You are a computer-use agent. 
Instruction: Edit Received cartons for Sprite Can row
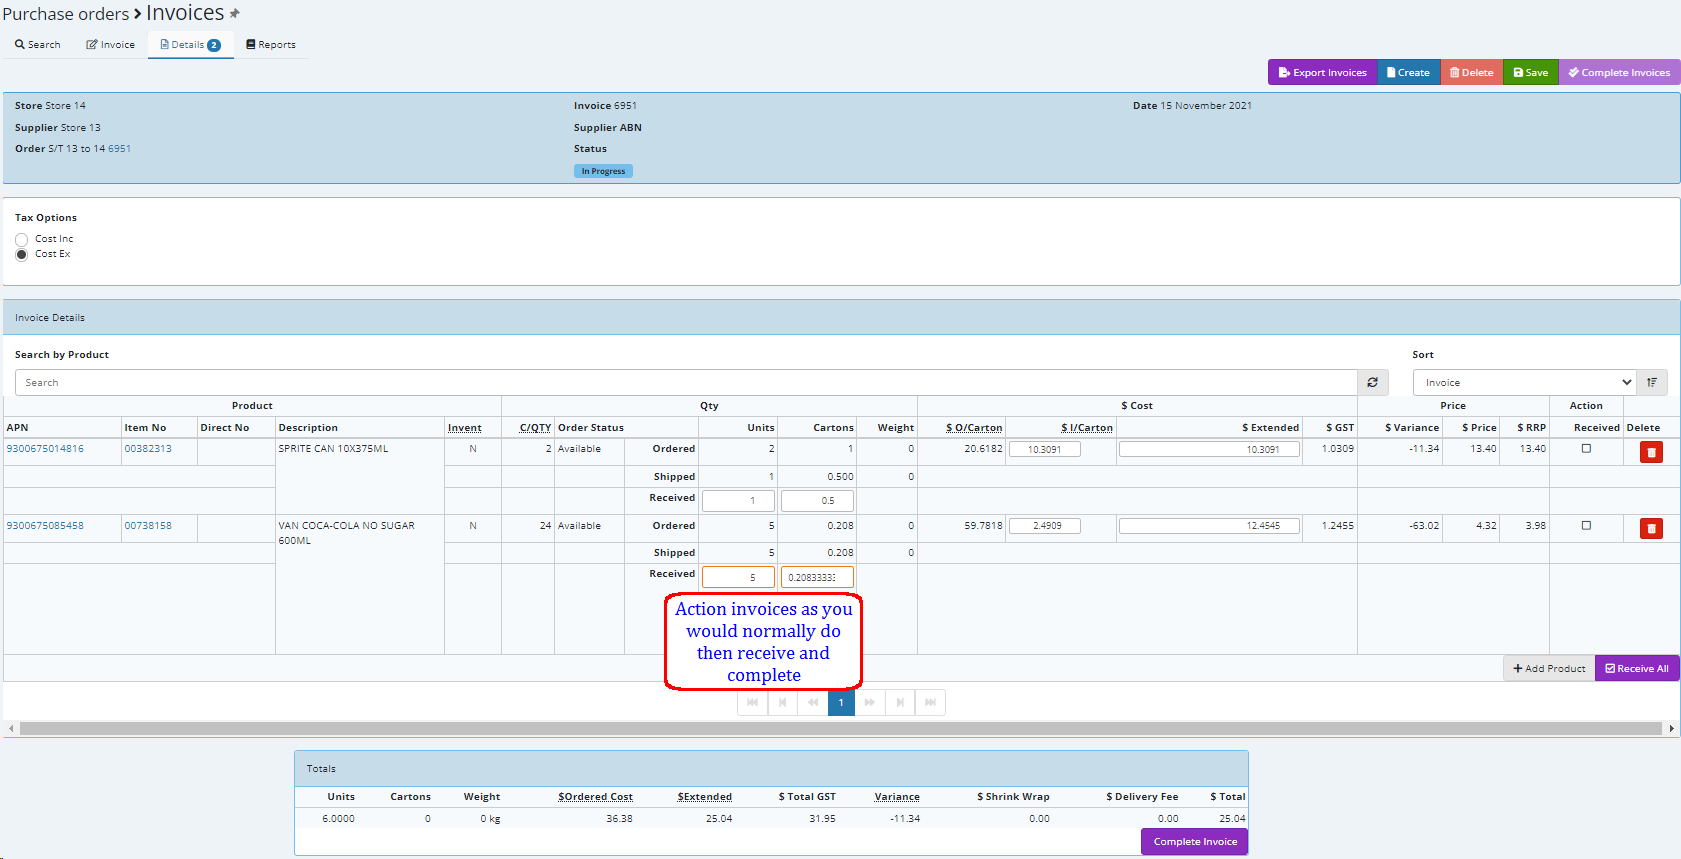(x=817, y=500)
